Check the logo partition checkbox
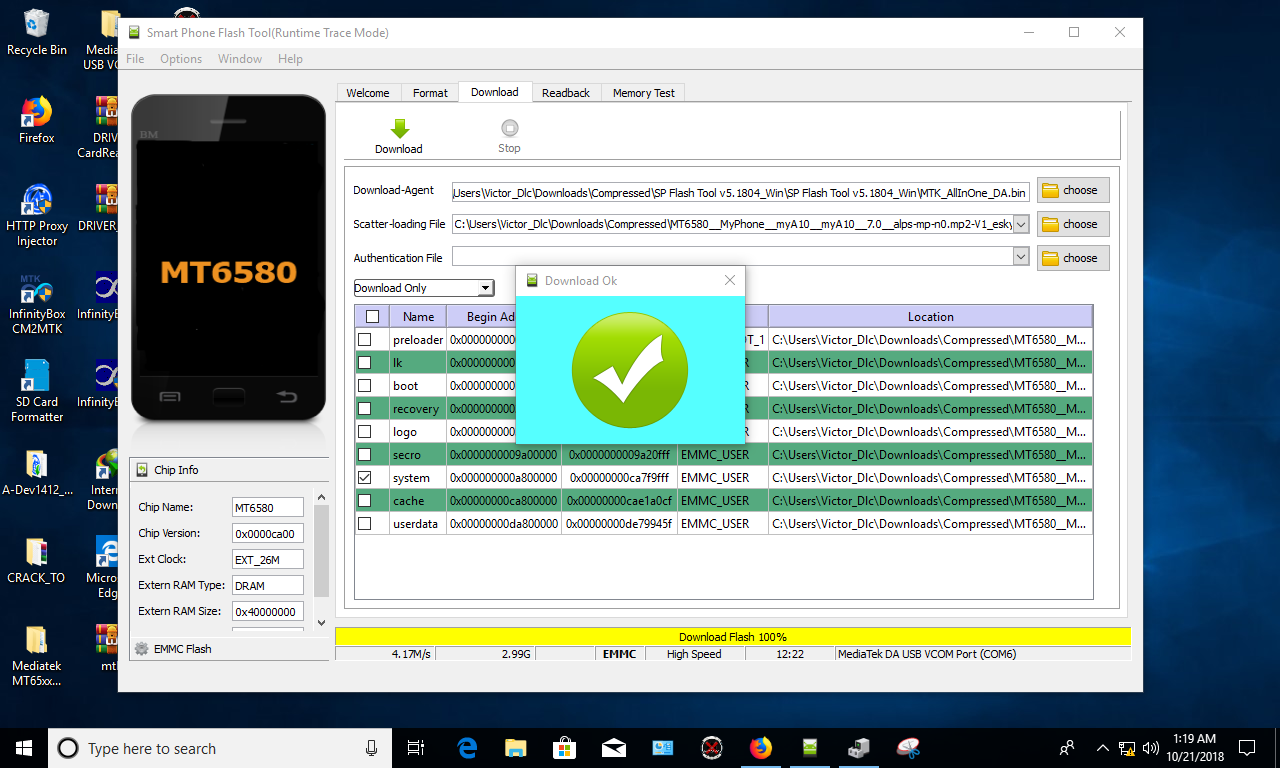This screenshot has height=768, width=1280. tap(365, 432)
